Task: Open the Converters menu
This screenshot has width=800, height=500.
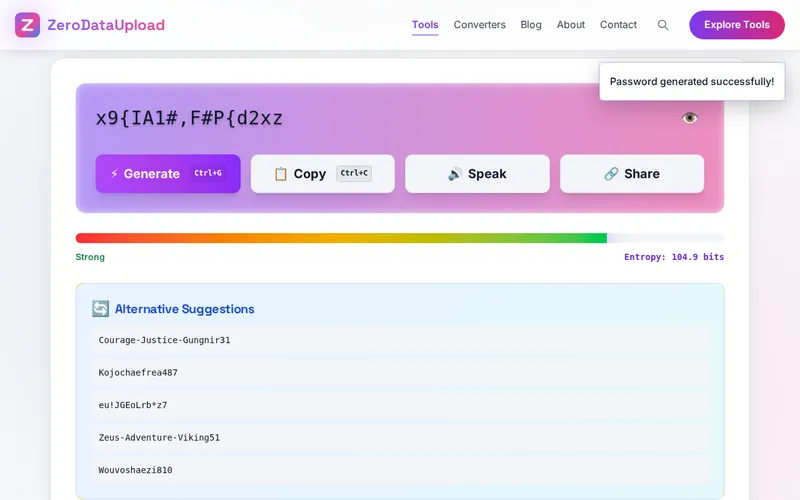Action: tap(480, 24)
